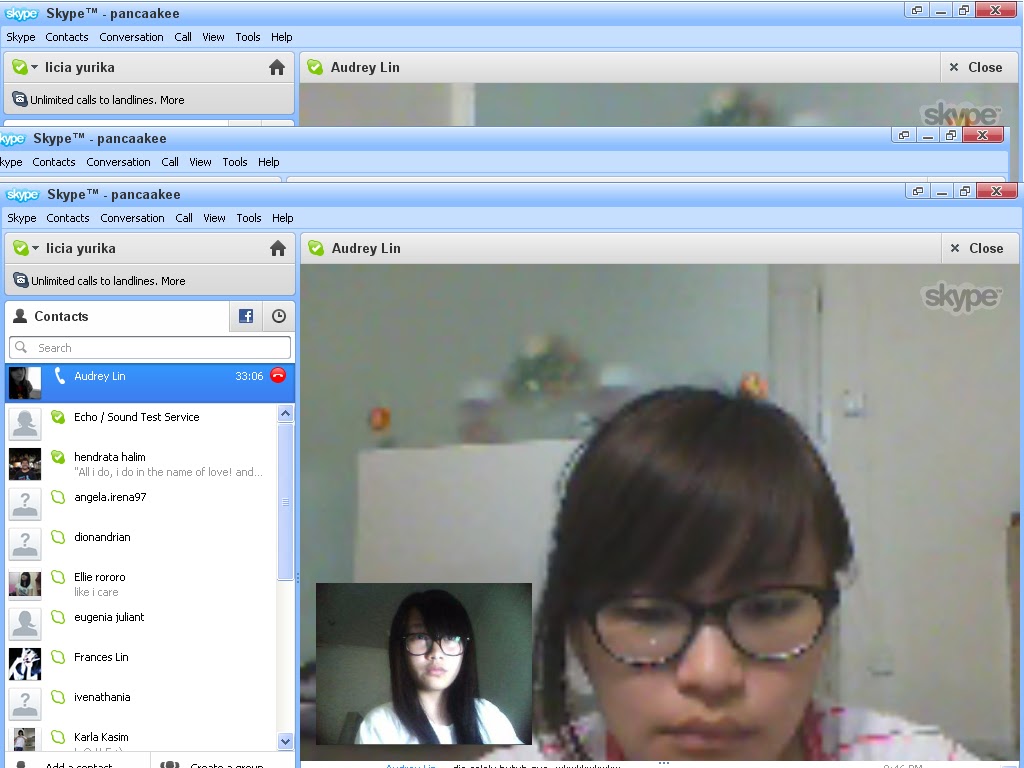
Task: Close the Audrey Lin conversation in the front window
Action: pos(978,248)
